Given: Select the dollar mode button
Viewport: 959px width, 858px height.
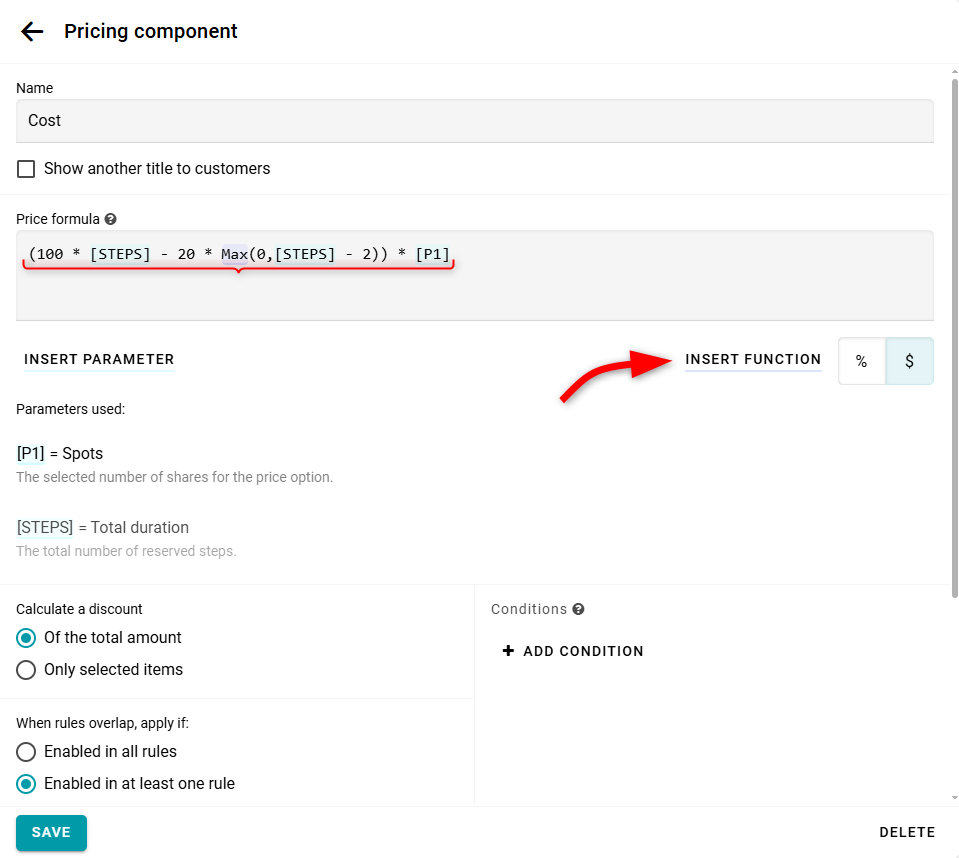Looking at the screenshot, I should pos(909,361).
